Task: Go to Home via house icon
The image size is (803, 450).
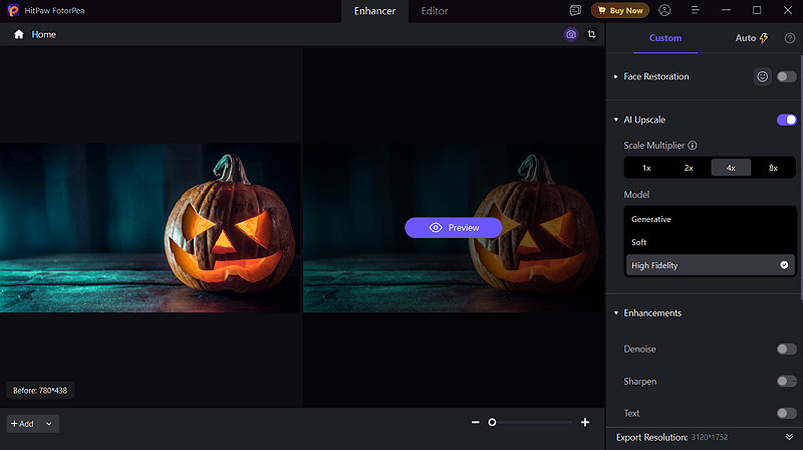Action: (x=19, y=34)
